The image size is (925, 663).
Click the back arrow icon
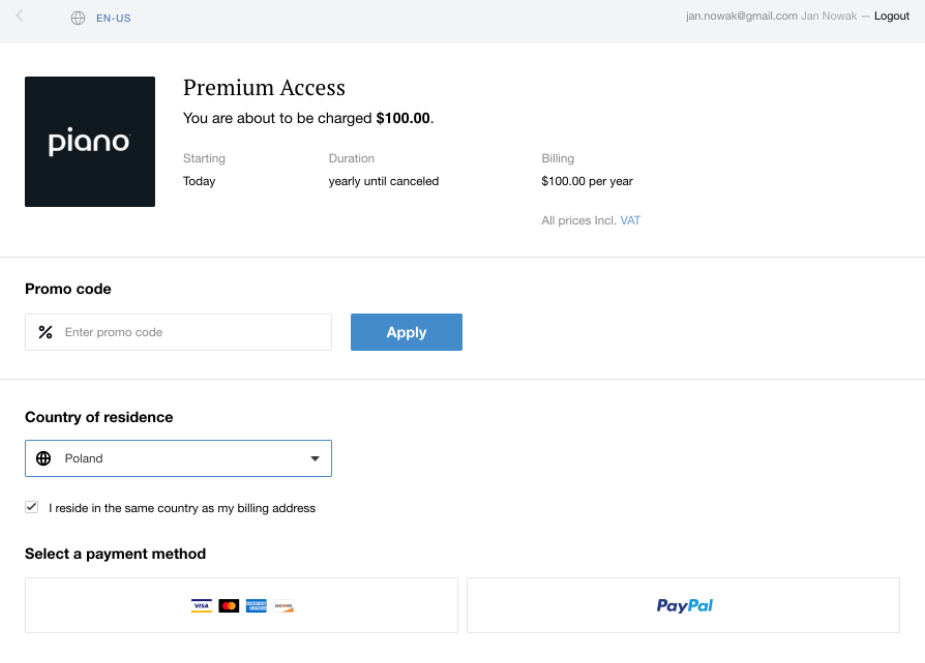(x=19, y=16)
